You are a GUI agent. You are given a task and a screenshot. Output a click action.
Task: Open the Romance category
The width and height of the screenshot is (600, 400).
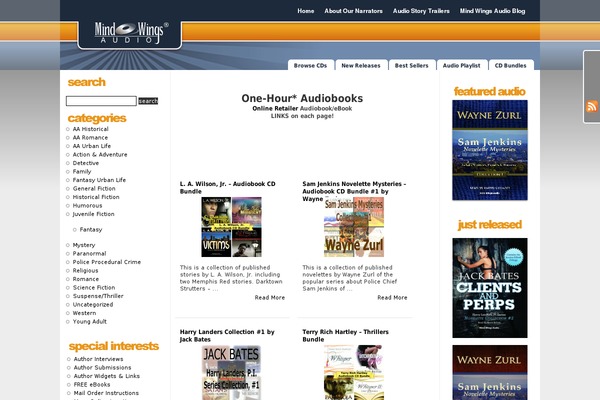(86, 279)
